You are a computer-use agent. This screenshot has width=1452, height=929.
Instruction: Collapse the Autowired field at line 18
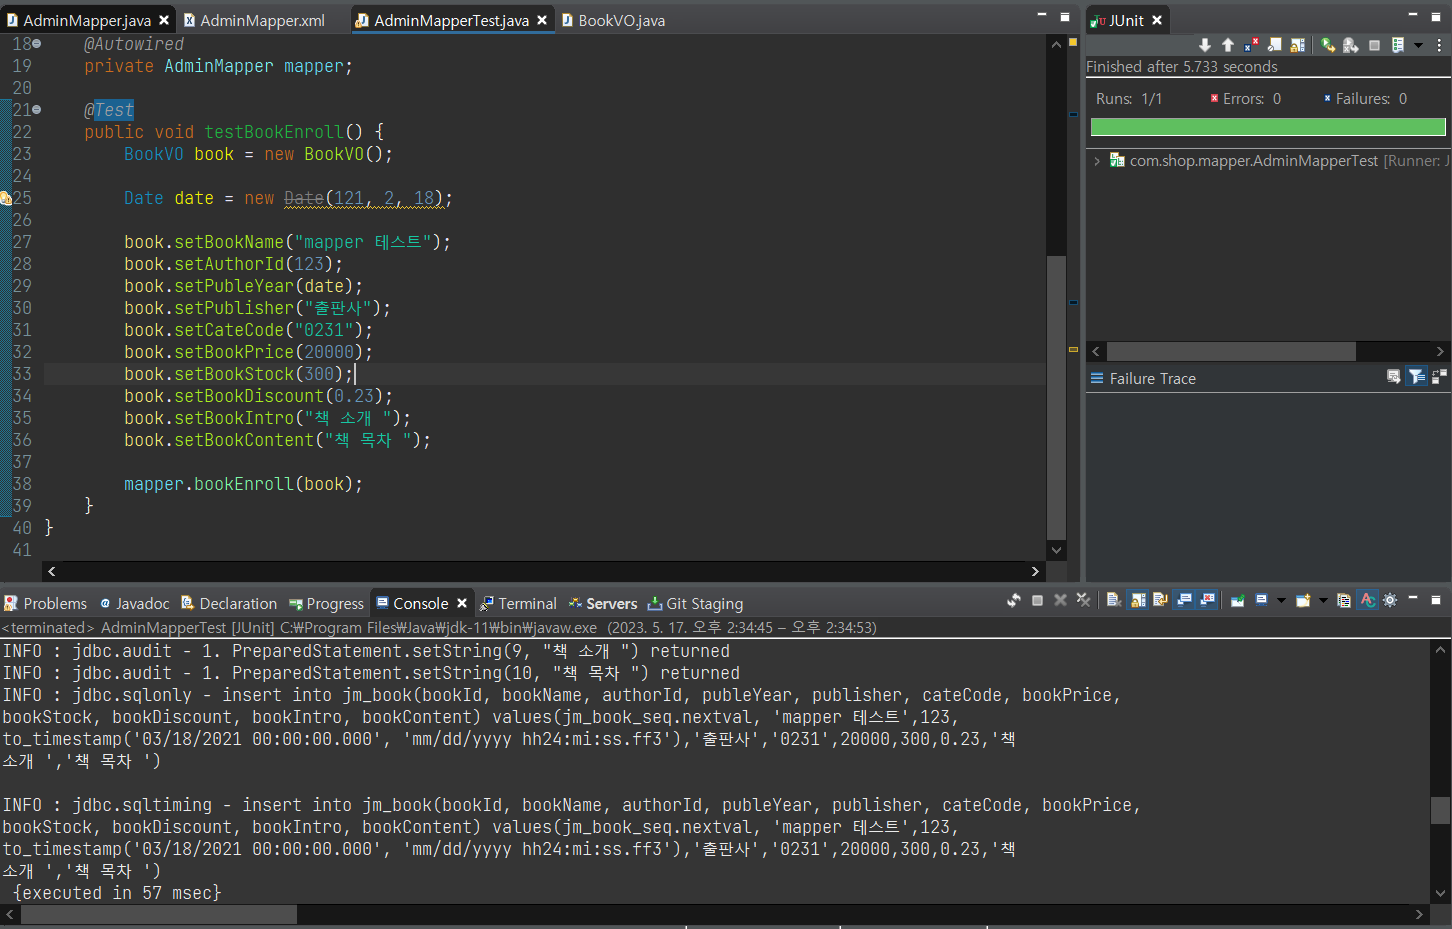37,44
